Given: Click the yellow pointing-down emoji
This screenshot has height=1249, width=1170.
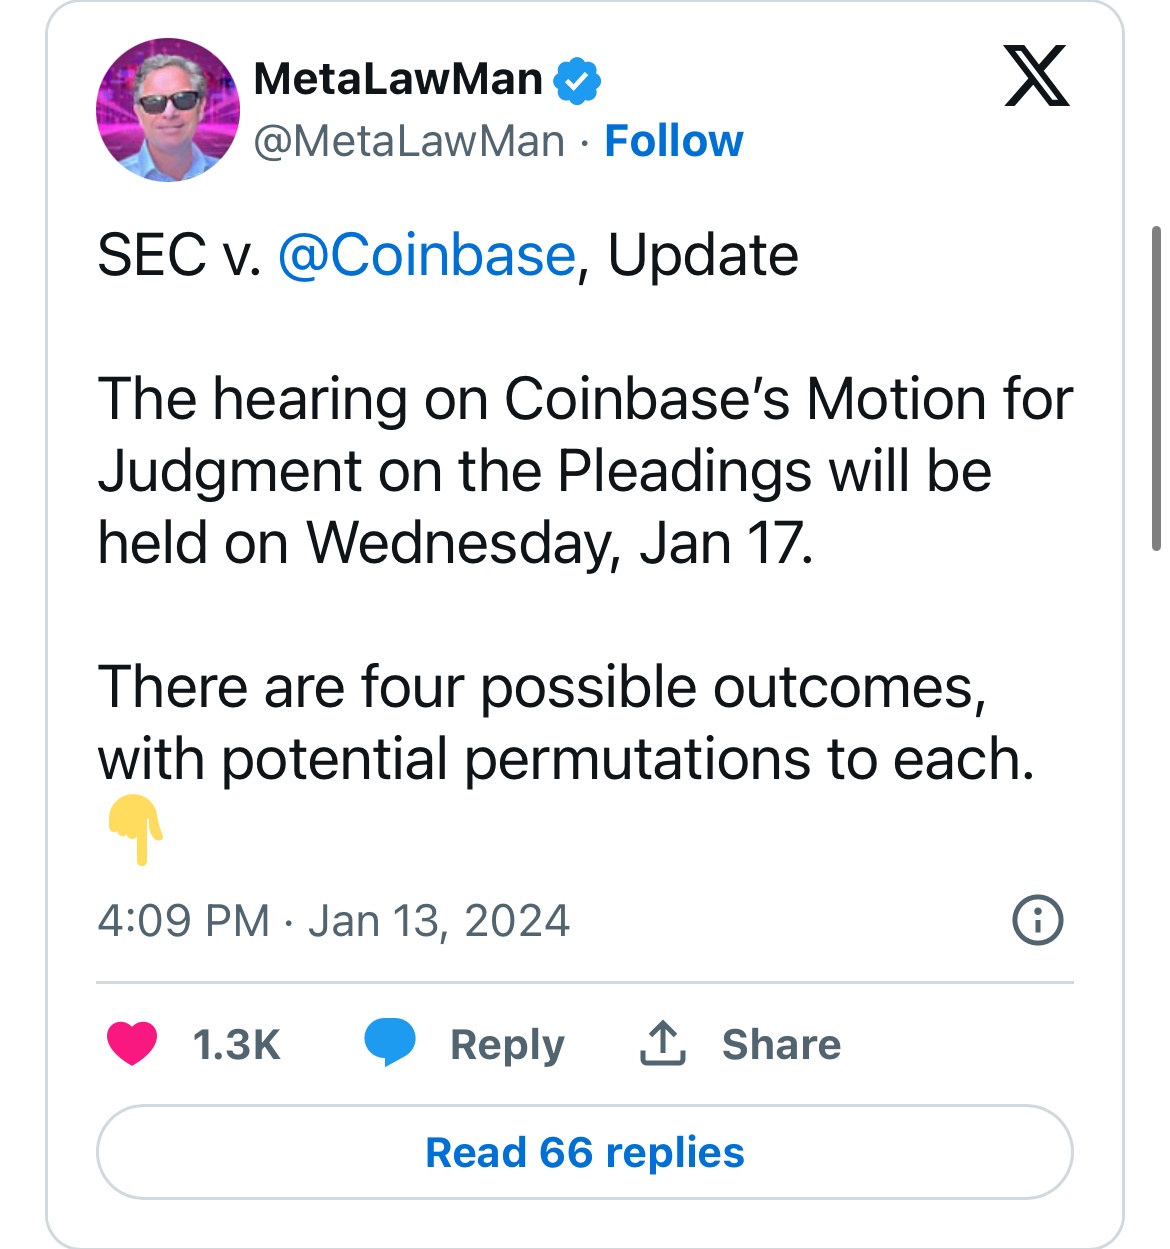Looking at the screenshot, I should (x=135, y=829).
